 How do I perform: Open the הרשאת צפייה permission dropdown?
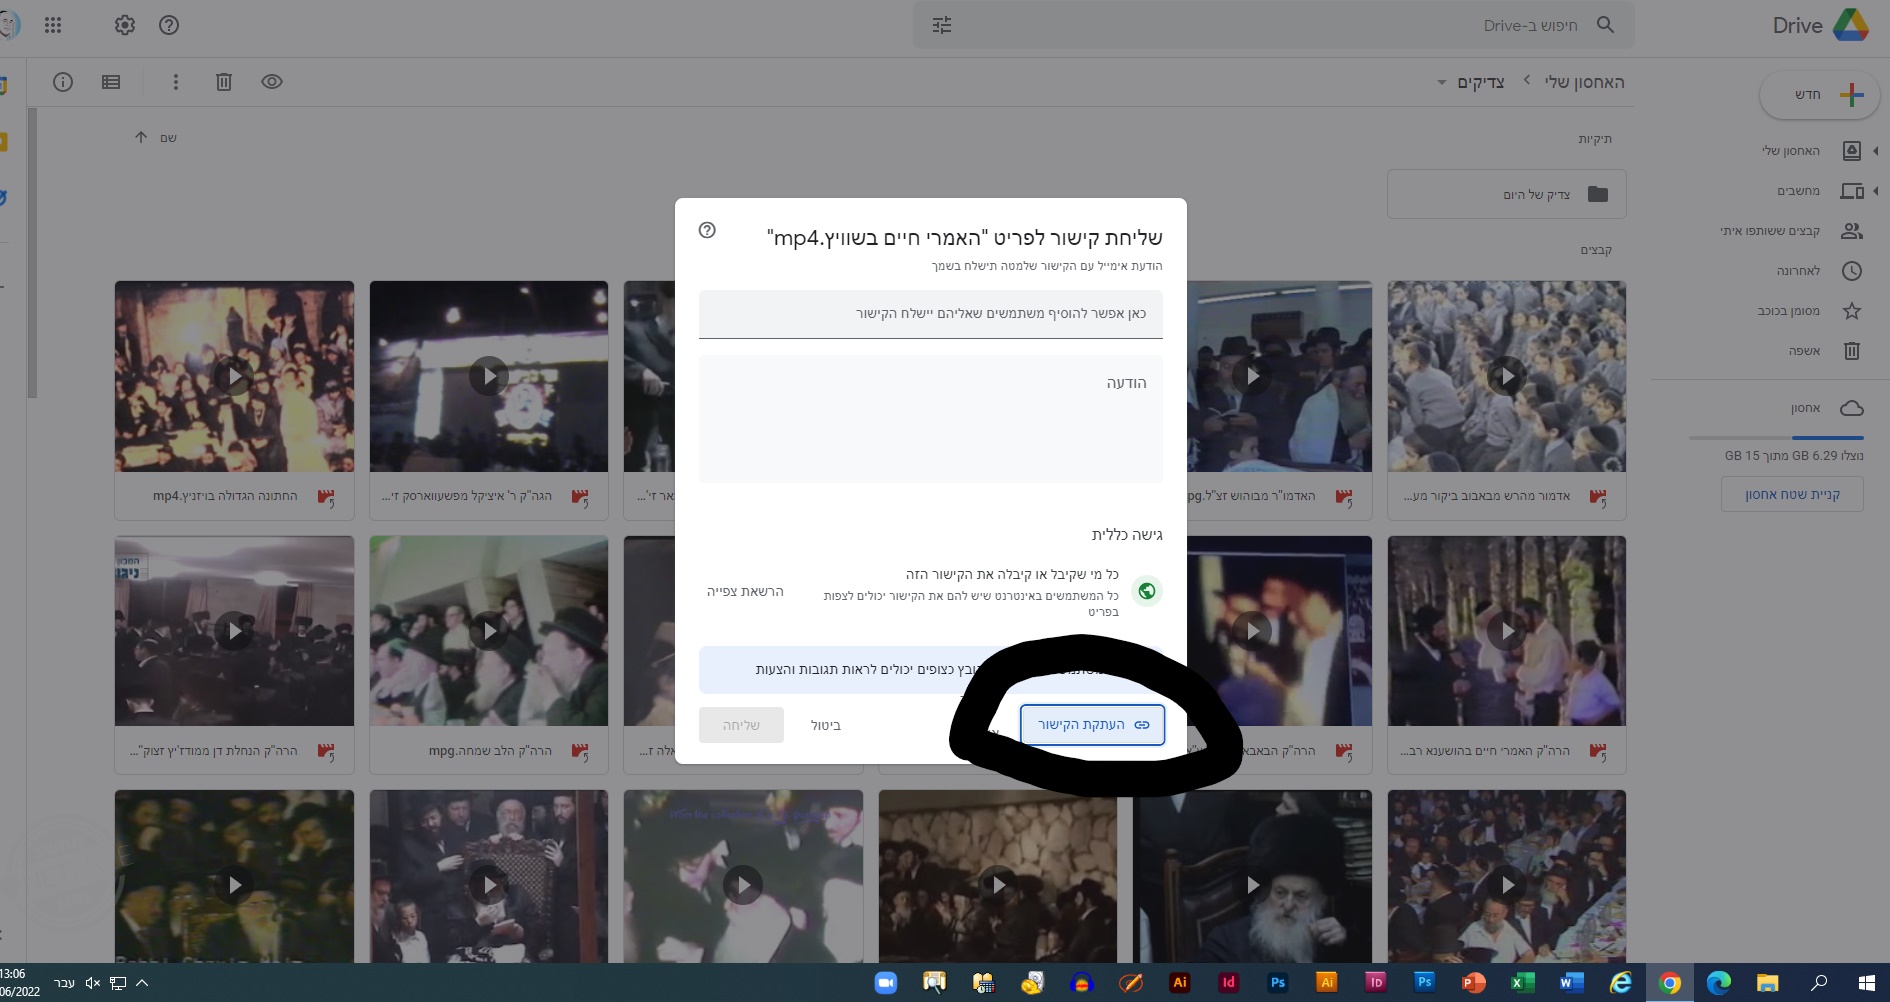tap(745, 591)
